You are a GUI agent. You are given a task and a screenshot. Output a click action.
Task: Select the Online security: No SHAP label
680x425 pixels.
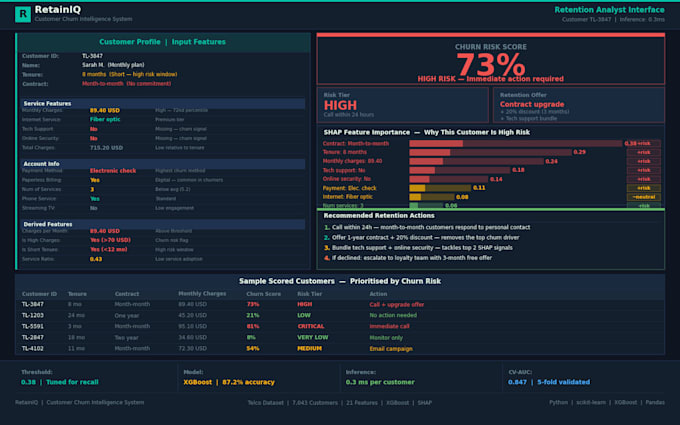pos(347,179)
